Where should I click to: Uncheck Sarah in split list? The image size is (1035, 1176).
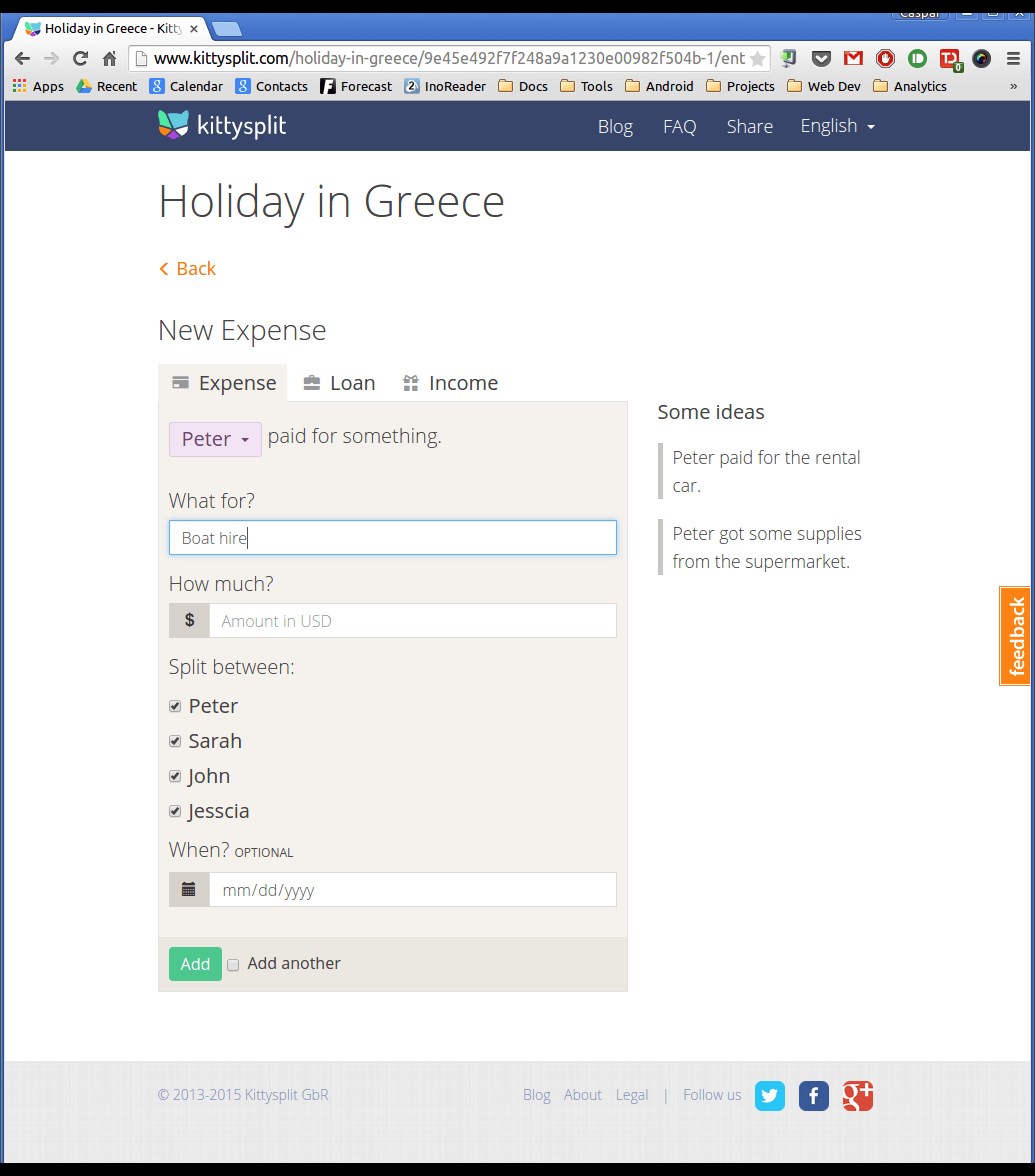(x=175, y=741)
